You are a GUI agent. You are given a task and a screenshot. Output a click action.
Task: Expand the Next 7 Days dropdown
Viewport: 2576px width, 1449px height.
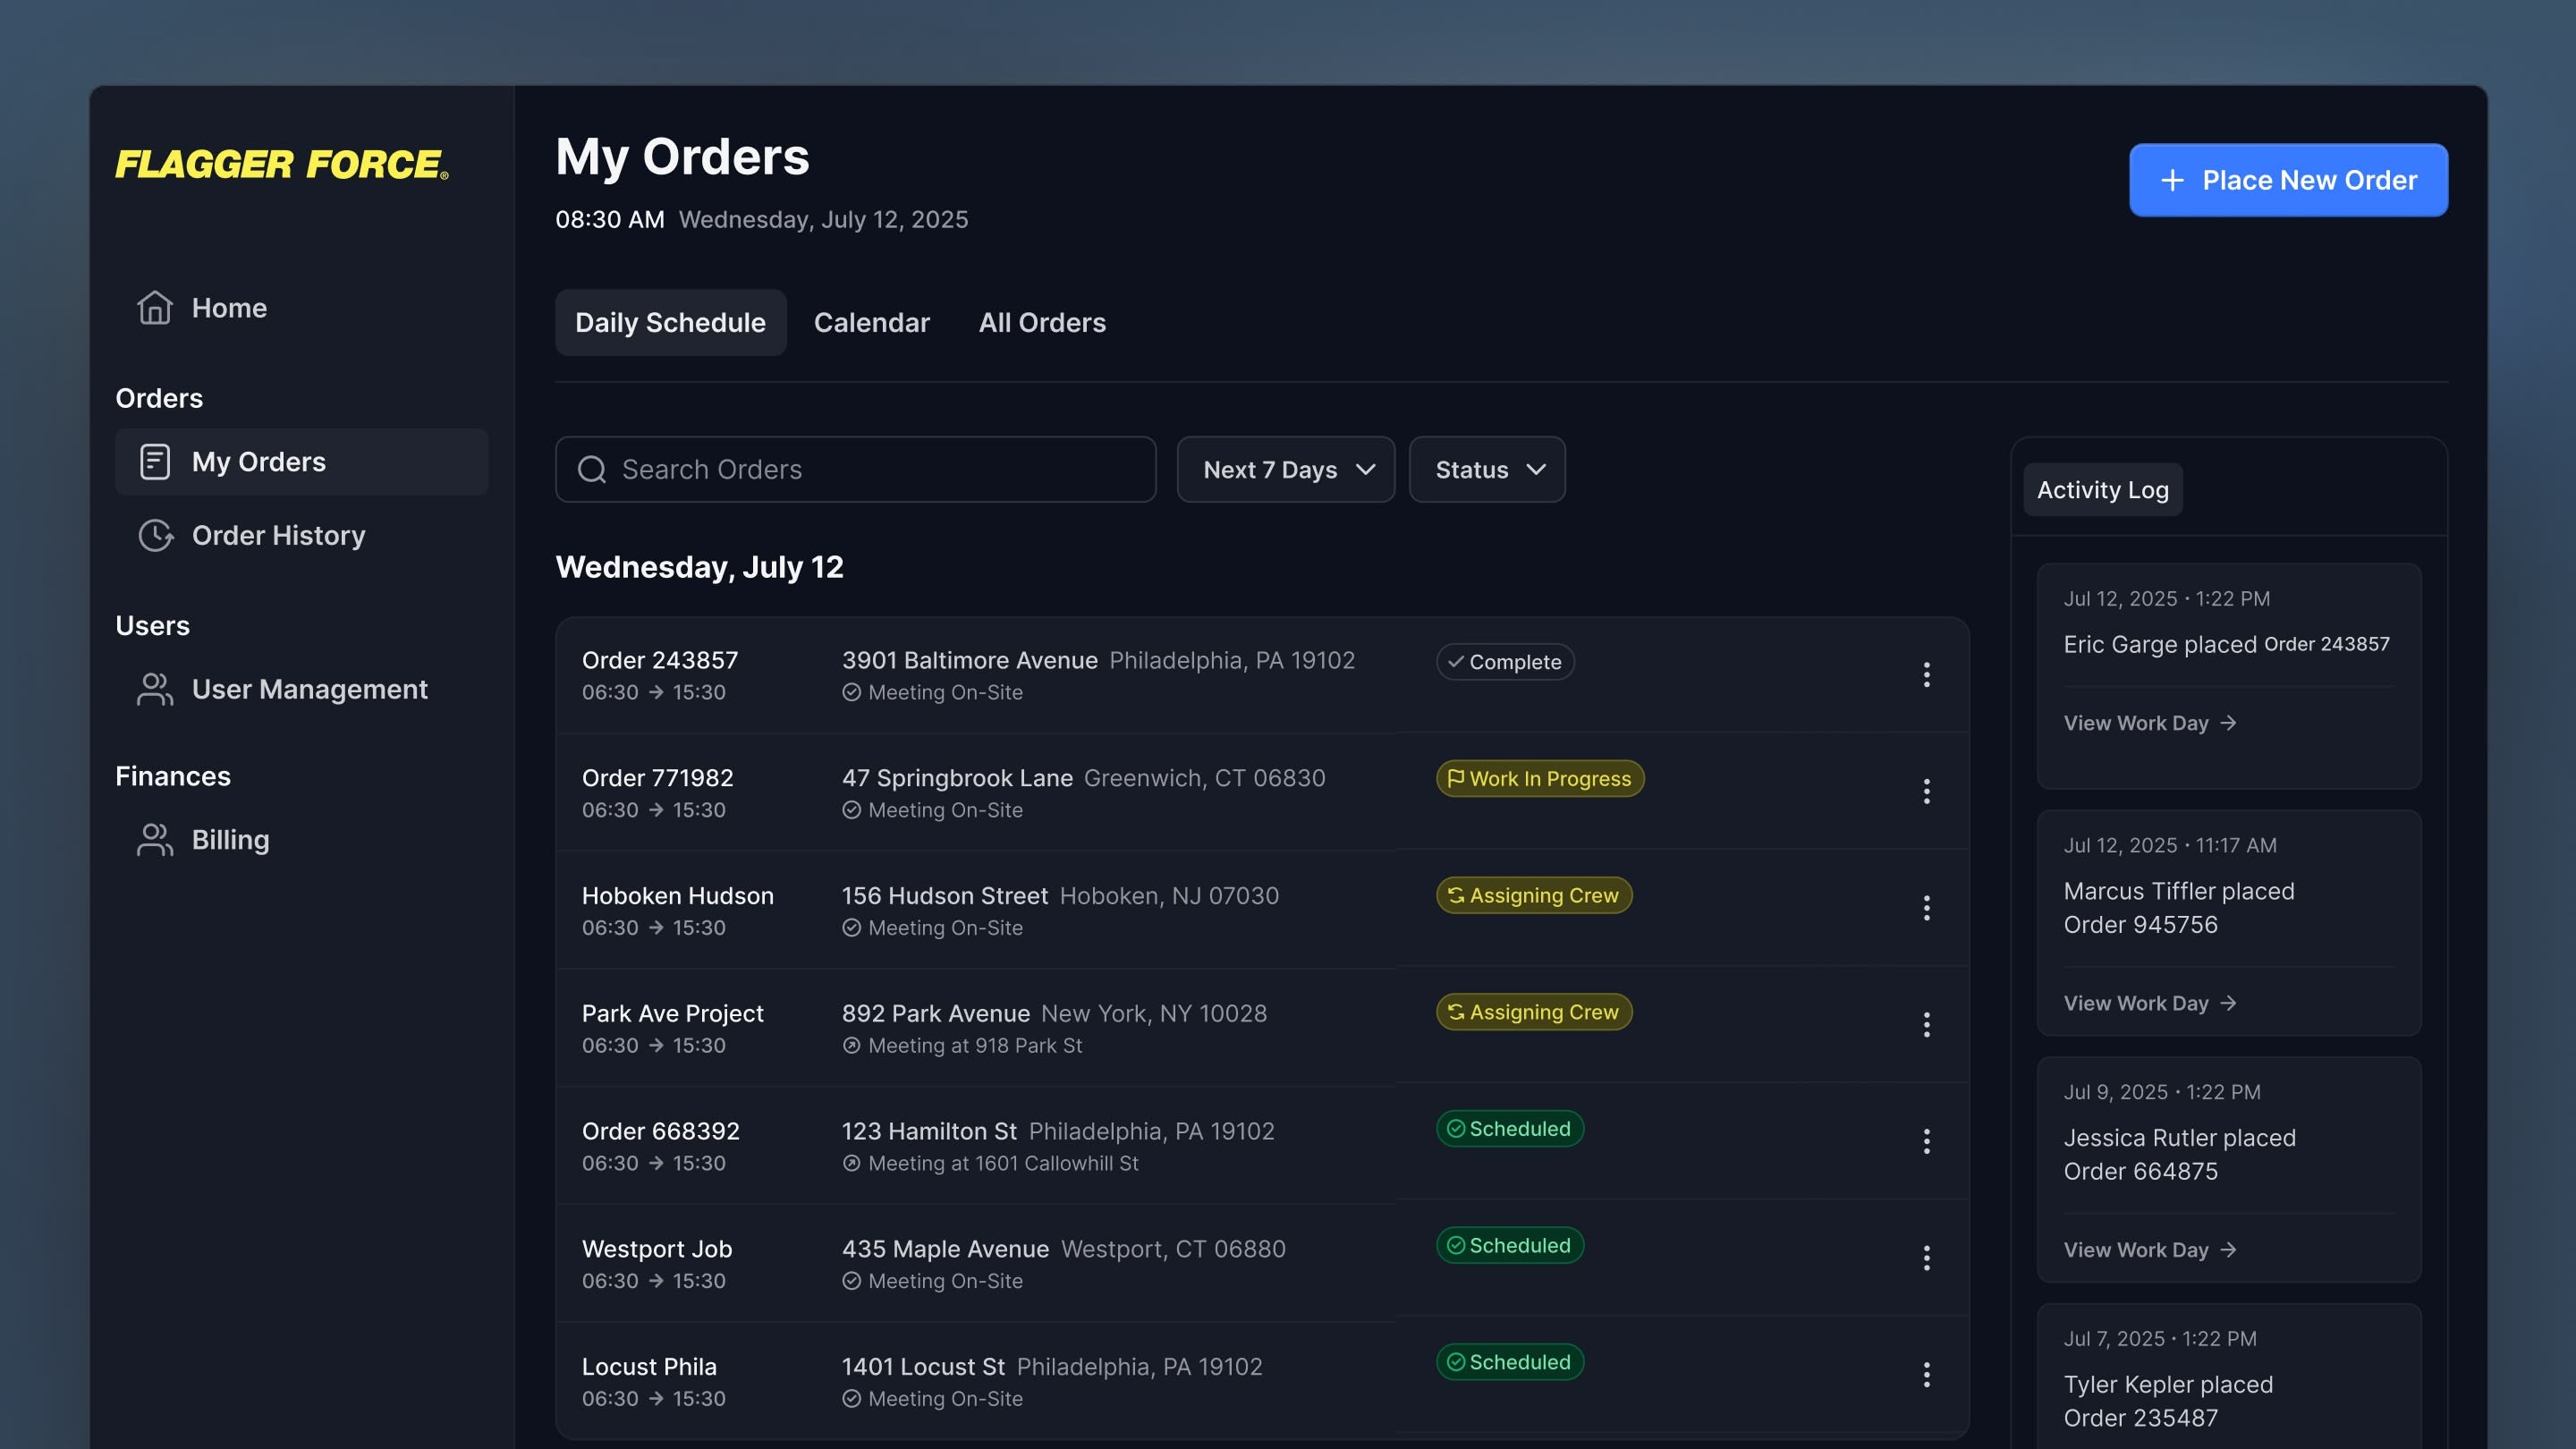click(1285, 470)
